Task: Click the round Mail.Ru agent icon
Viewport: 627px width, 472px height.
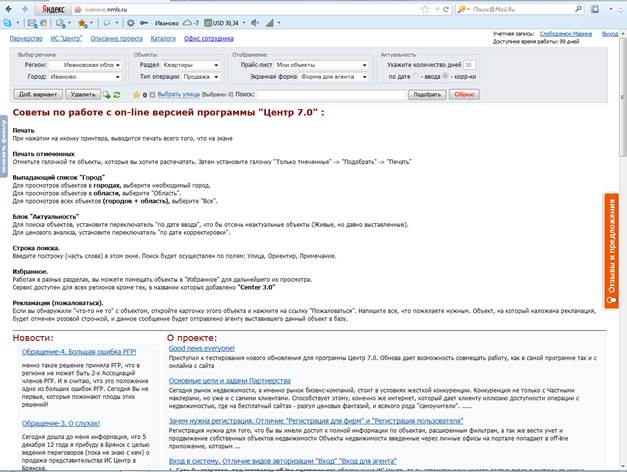Action: coord(43,23)
